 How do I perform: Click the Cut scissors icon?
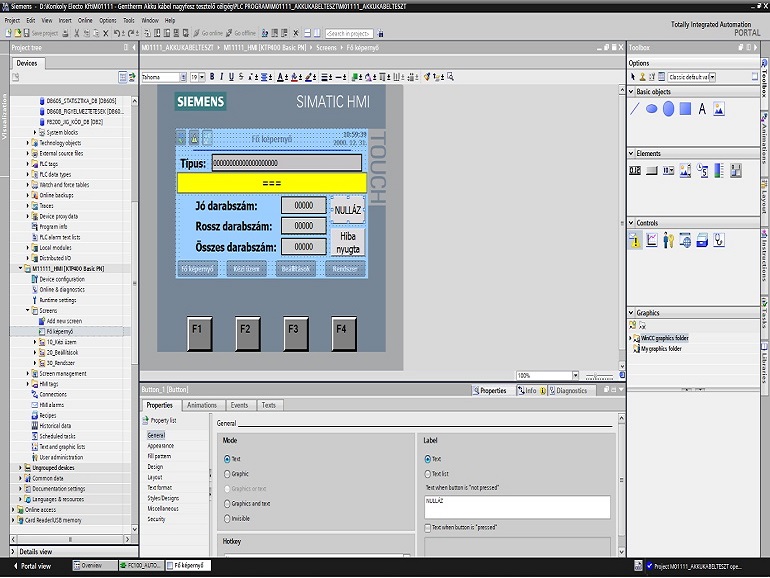[x=77, y=33]
